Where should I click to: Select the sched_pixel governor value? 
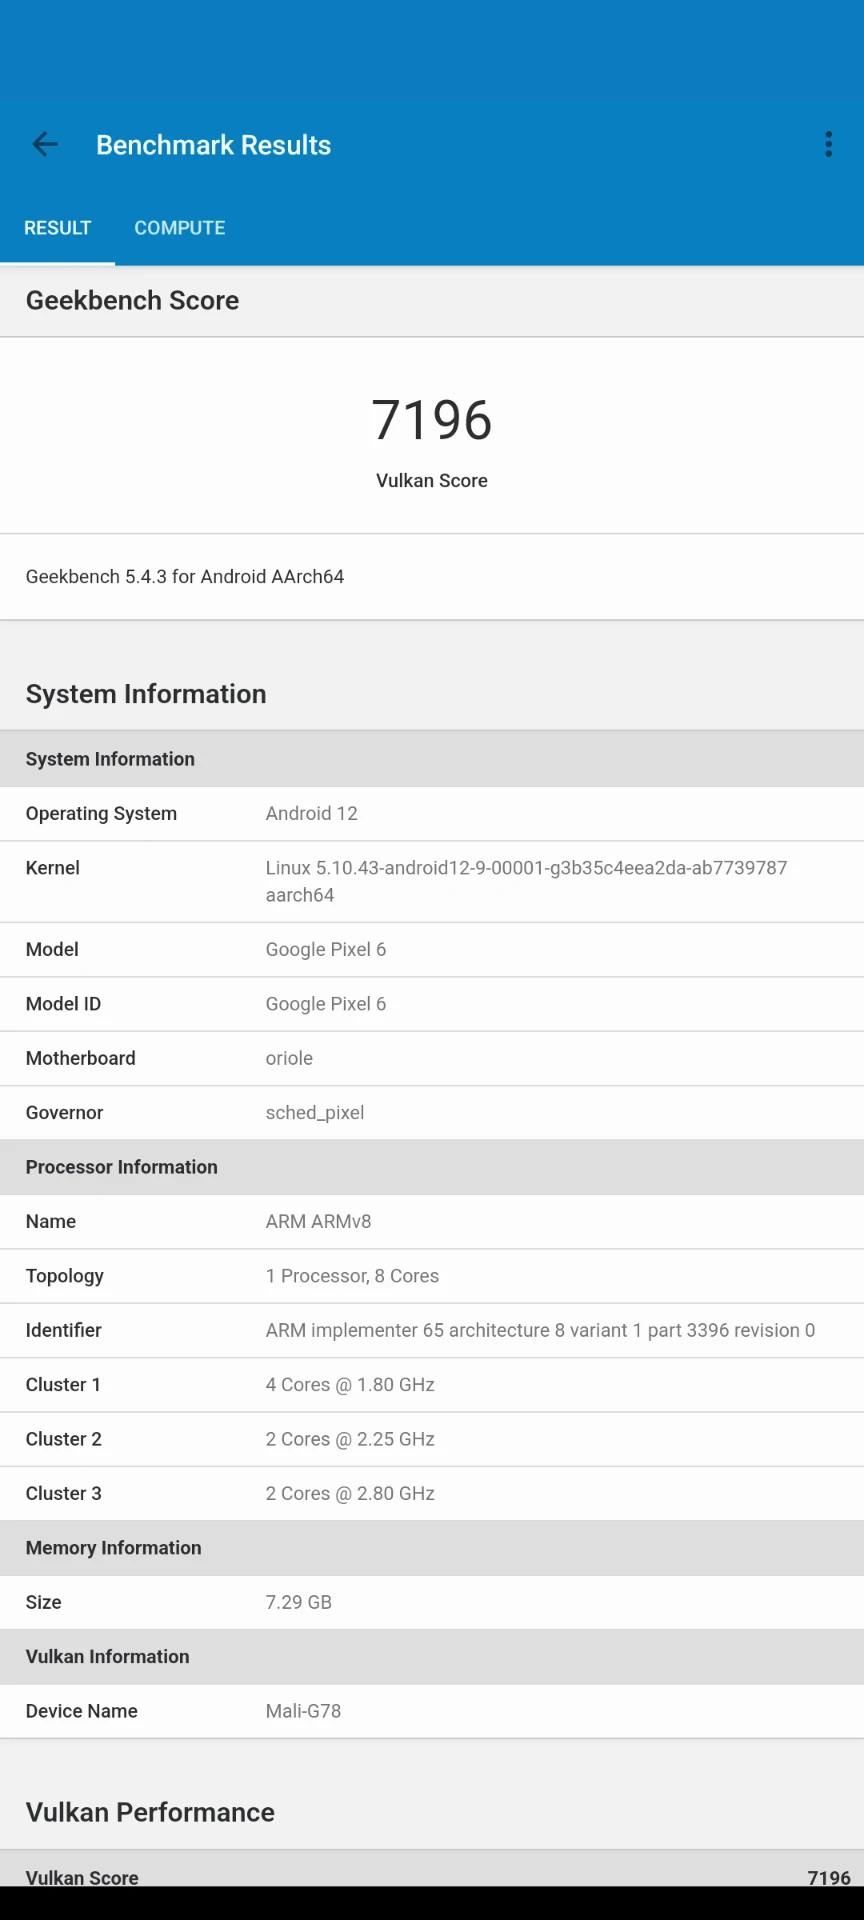[x=315, y=1113]
